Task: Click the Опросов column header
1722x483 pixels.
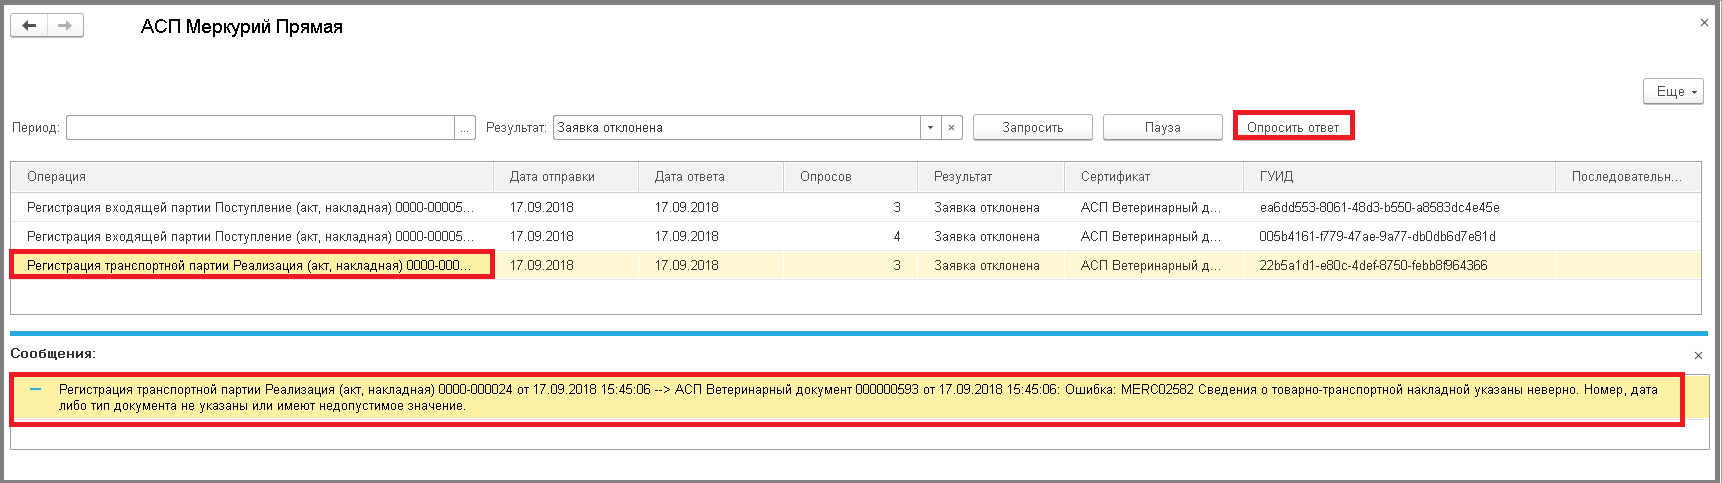Action: click(850, 176)
